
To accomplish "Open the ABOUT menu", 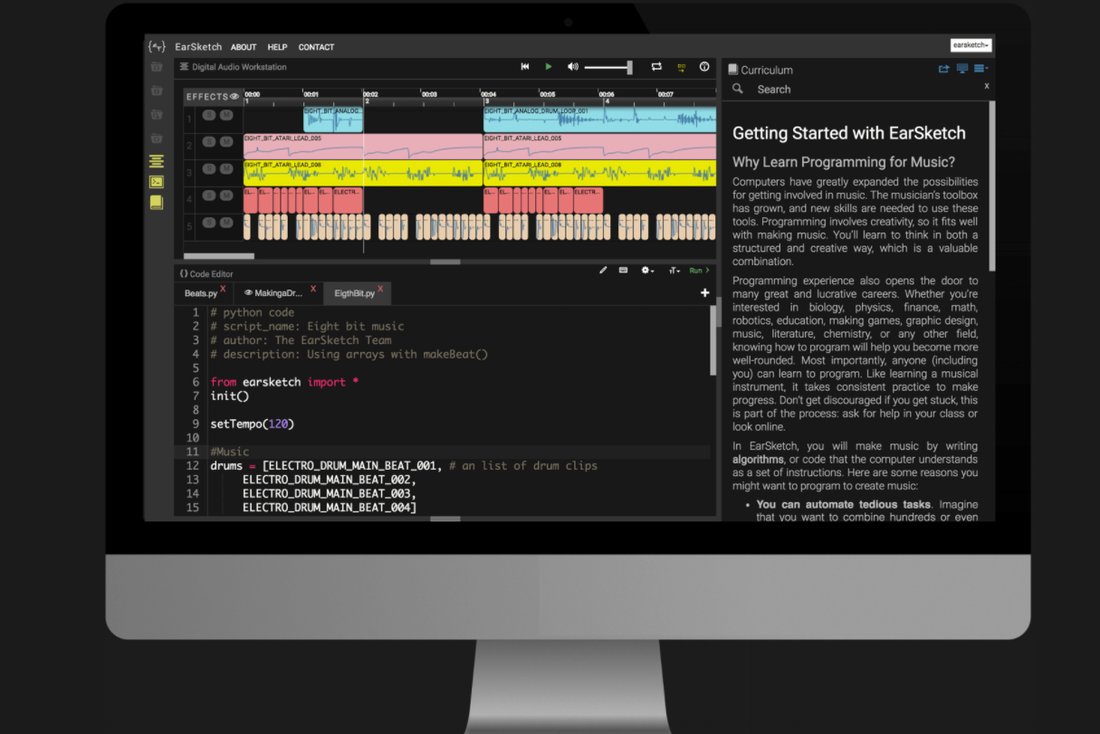I will pyautogui.click(x=243, y=47).
